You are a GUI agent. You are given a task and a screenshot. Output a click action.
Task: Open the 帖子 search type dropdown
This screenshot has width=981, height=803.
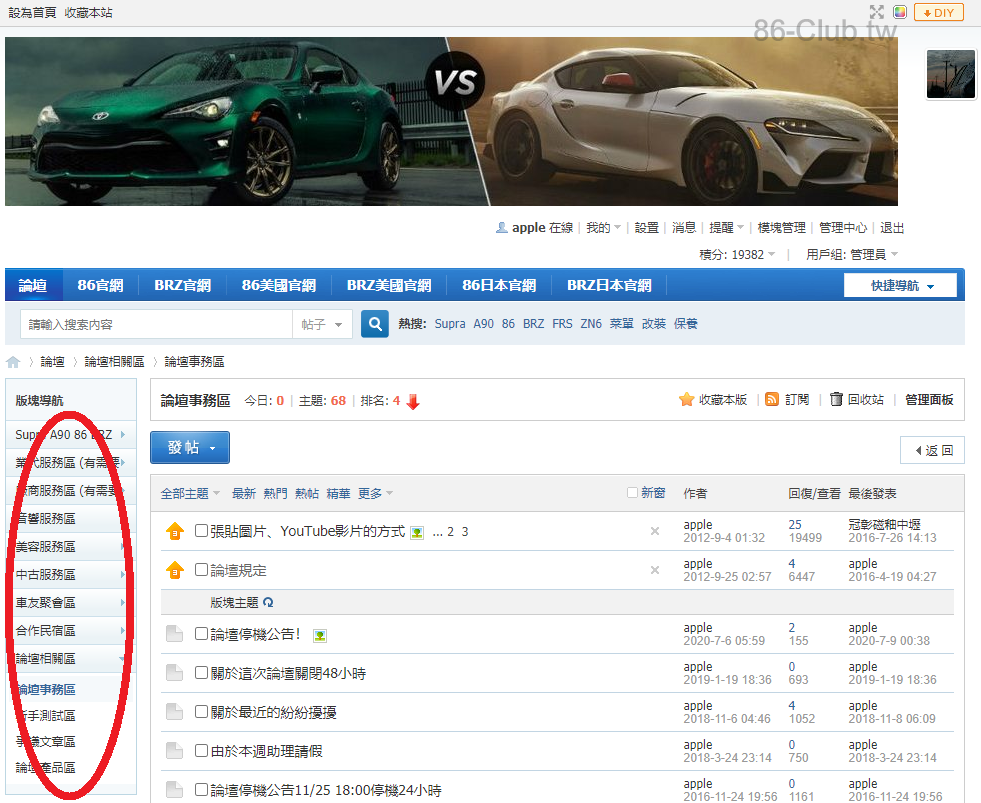point(322,324)
